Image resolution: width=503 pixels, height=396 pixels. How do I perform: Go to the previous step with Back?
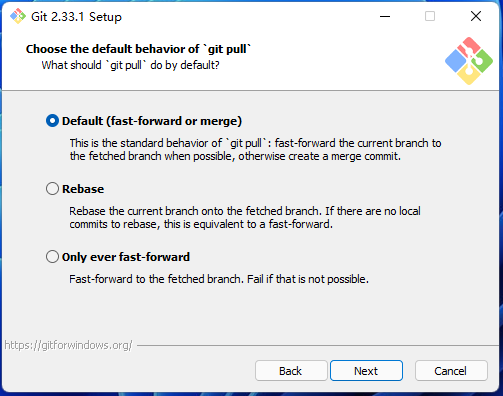coord(291,371)
